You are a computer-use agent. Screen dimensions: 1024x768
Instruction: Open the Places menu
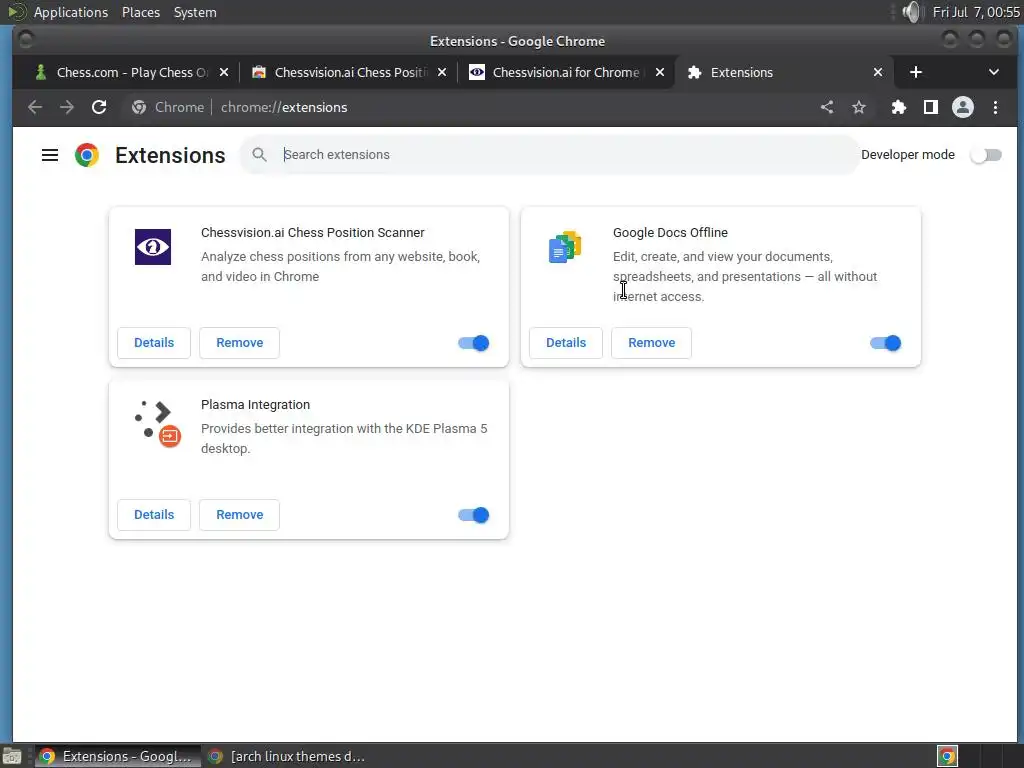click(140, 12)
